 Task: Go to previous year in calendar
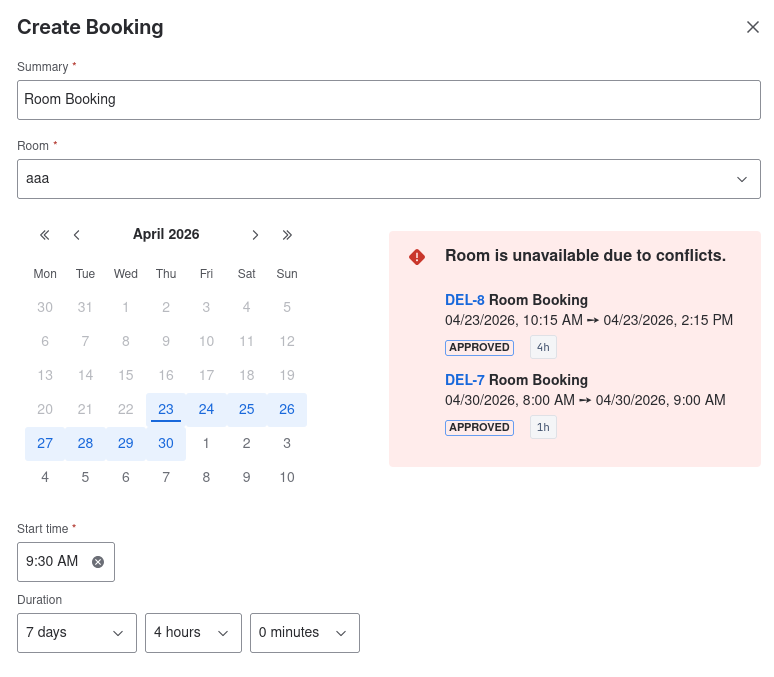(x=45, y=235)
